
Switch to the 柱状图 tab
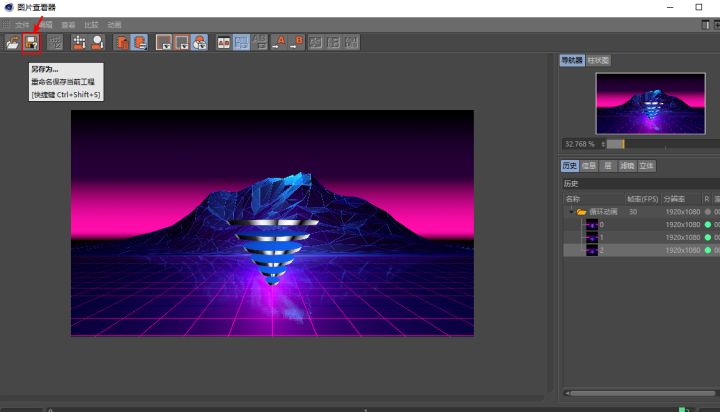pos(599,60)
